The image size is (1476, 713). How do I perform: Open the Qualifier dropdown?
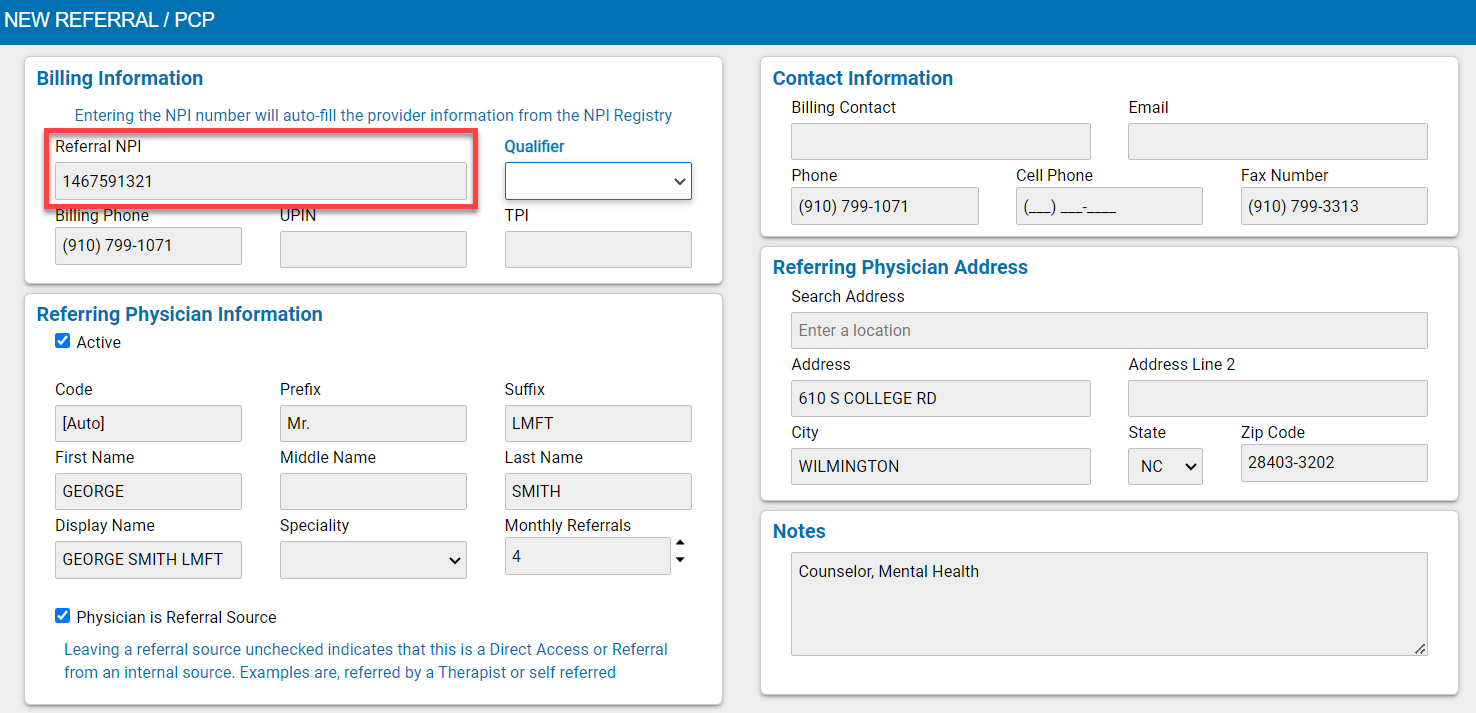(x=597, y=181)
